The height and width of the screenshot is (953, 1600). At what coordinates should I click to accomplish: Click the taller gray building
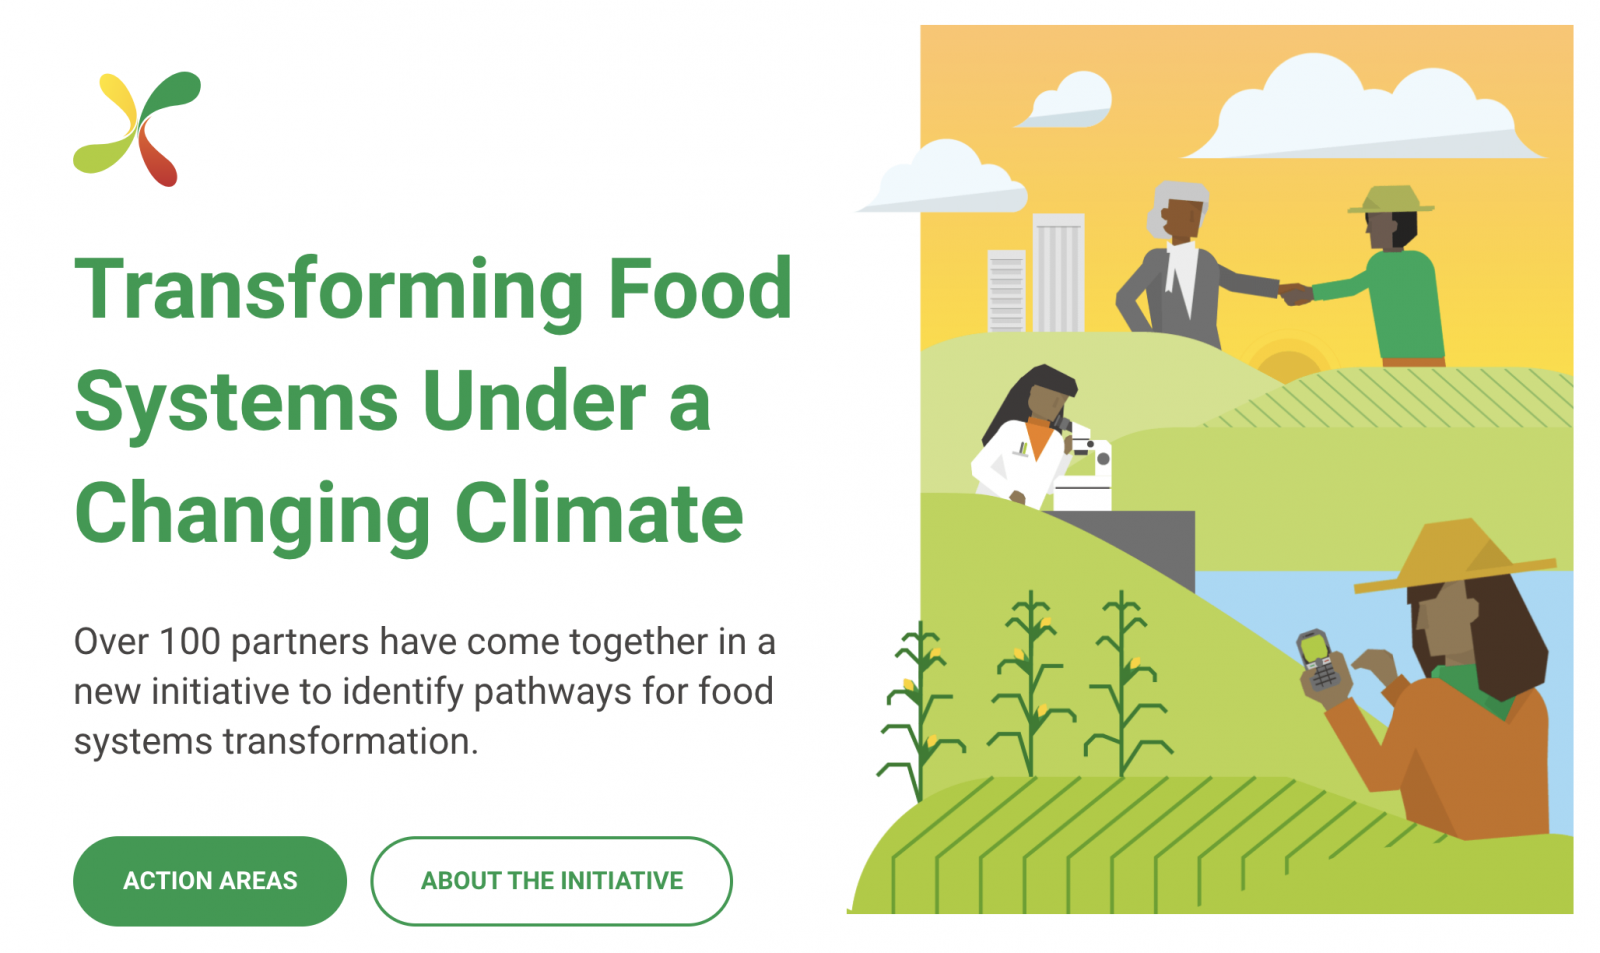(x=1058, y=272)
